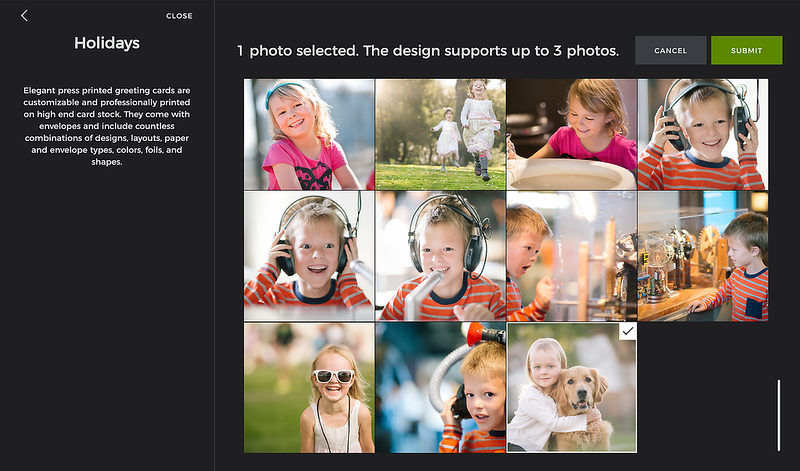Choose boy with headphones on white background
The image size is (800, 471).
(703, 134)
